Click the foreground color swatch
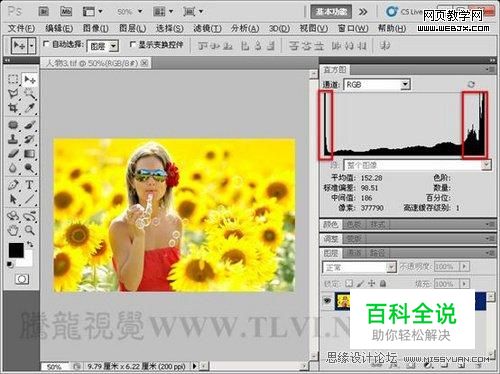This screenshot has height=374, width=500. 16,250
